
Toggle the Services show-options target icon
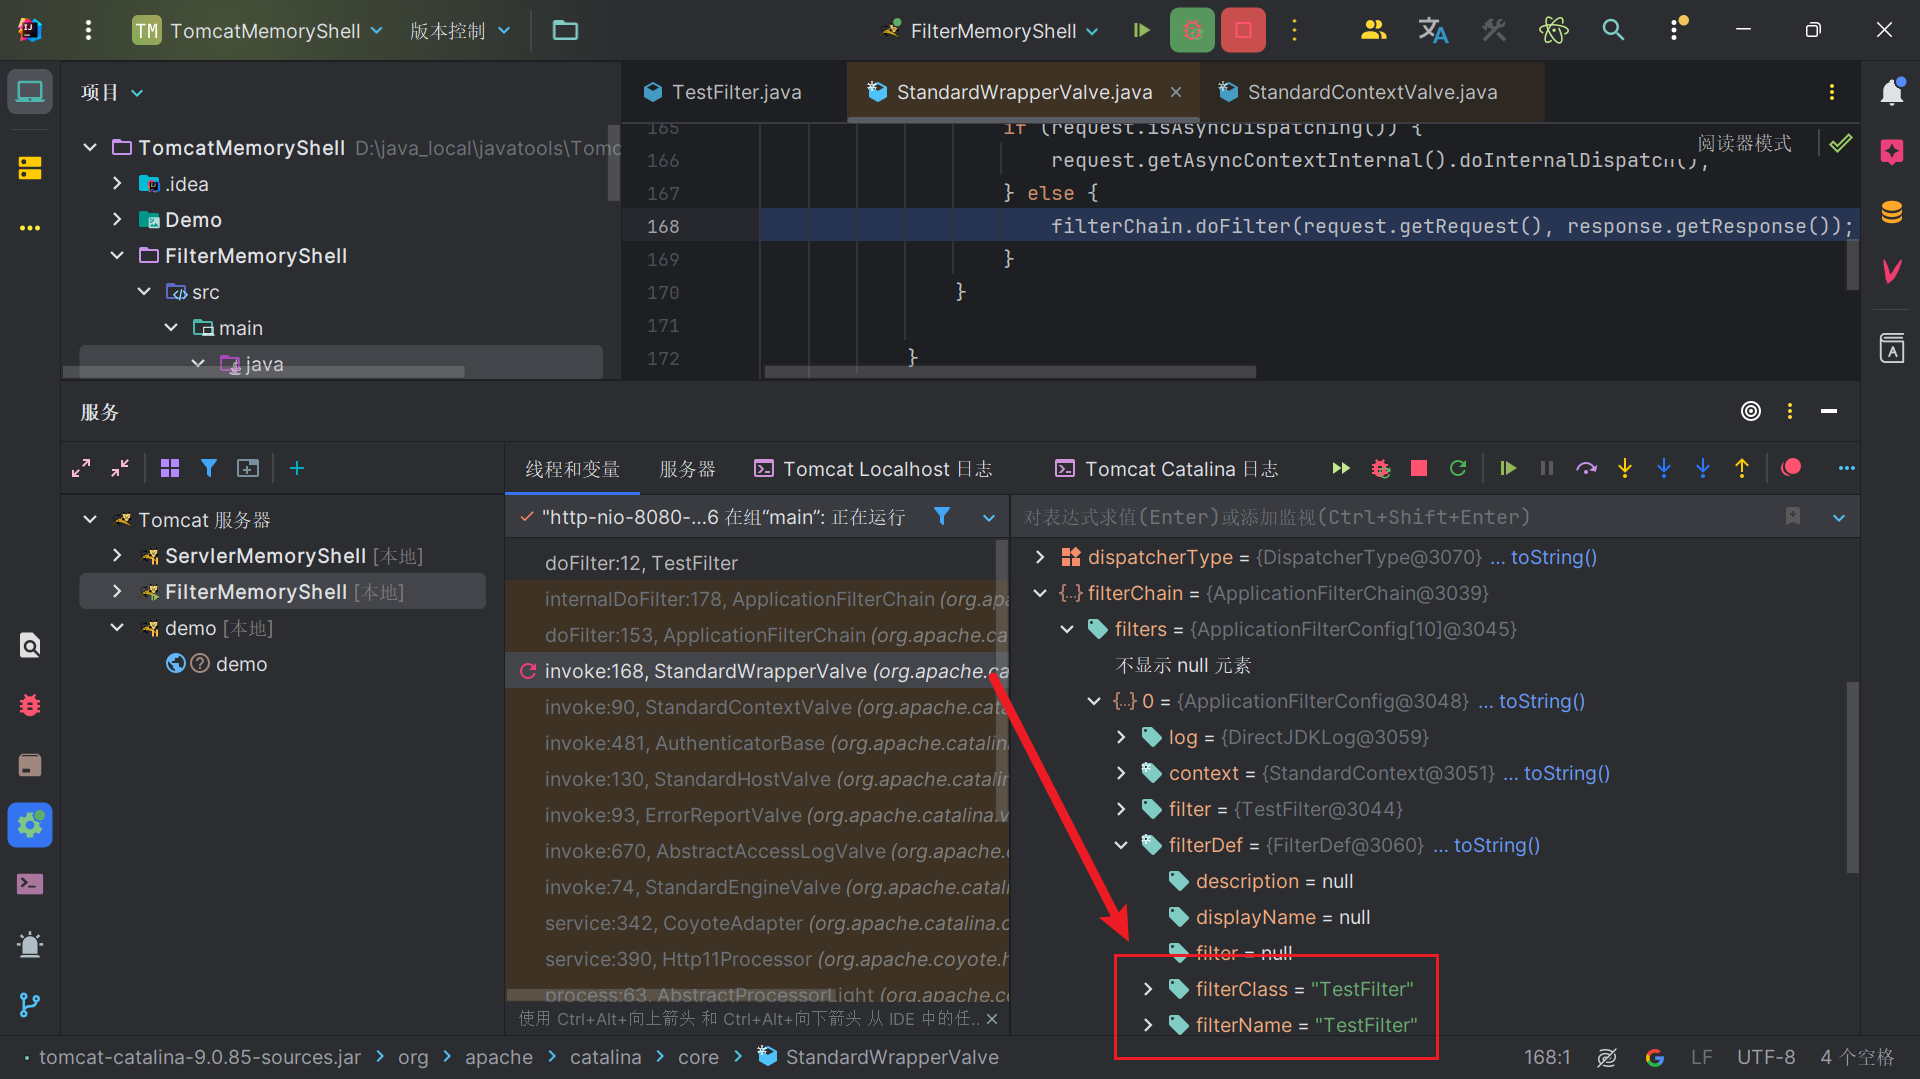(x=1750, y=411)
